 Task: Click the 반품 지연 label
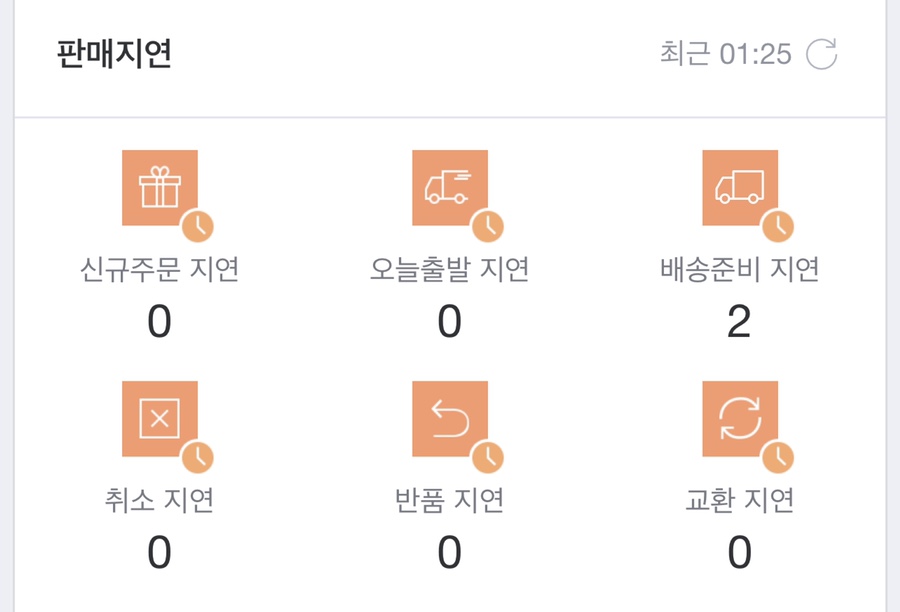pyautogui.click(x=449, y=500)
